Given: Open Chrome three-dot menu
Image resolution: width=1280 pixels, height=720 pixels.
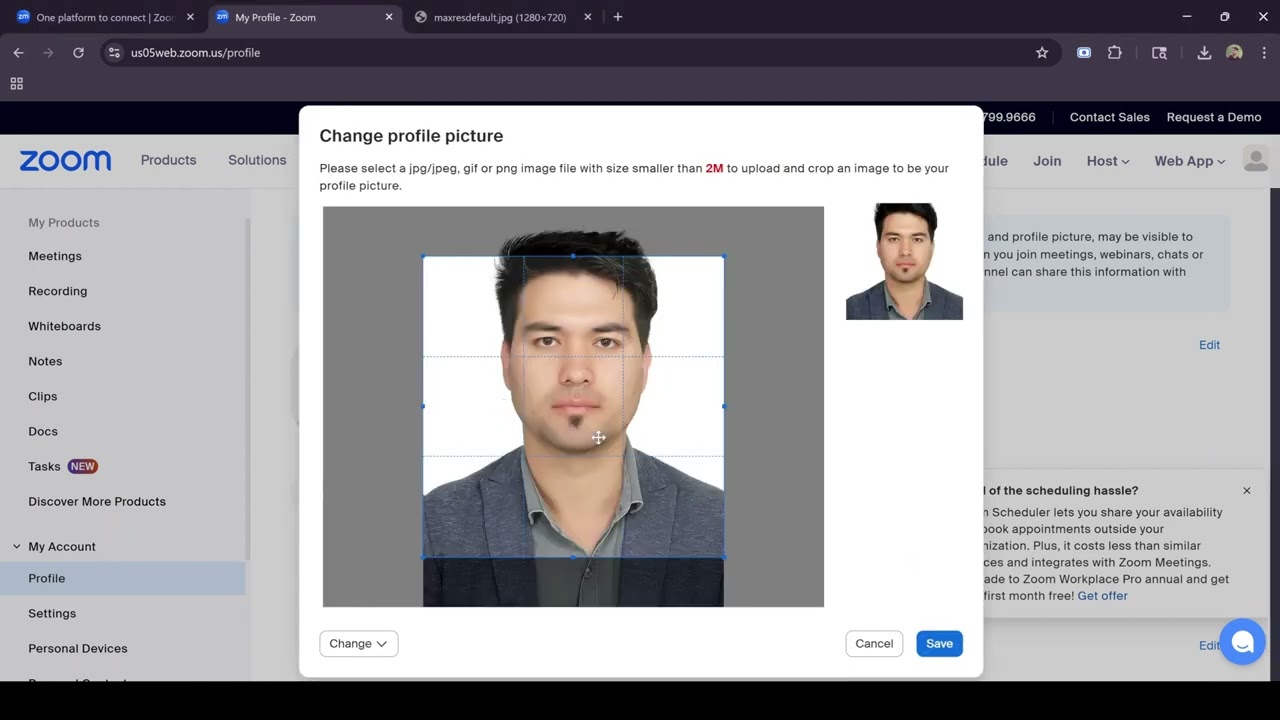Looking at the screenshot, I should 1264,53.
